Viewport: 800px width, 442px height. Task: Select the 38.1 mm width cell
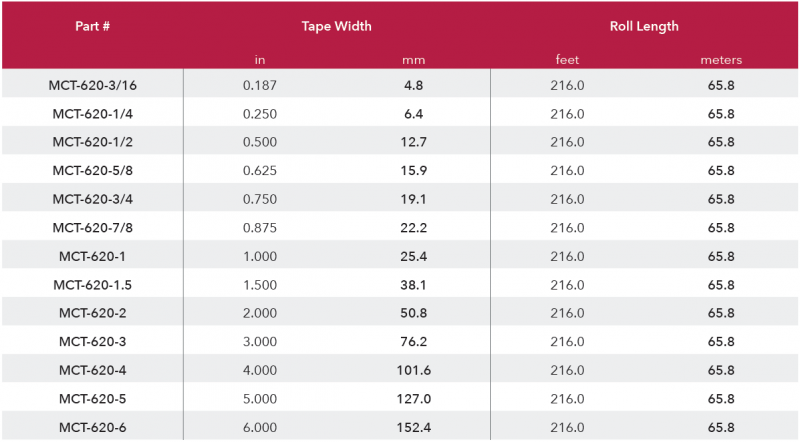click(x=414, y=285)
